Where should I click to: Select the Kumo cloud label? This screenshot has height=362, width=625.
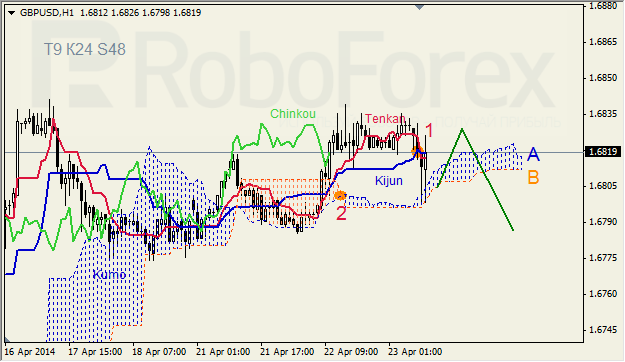pyautogui.click(x=109, y=275)
